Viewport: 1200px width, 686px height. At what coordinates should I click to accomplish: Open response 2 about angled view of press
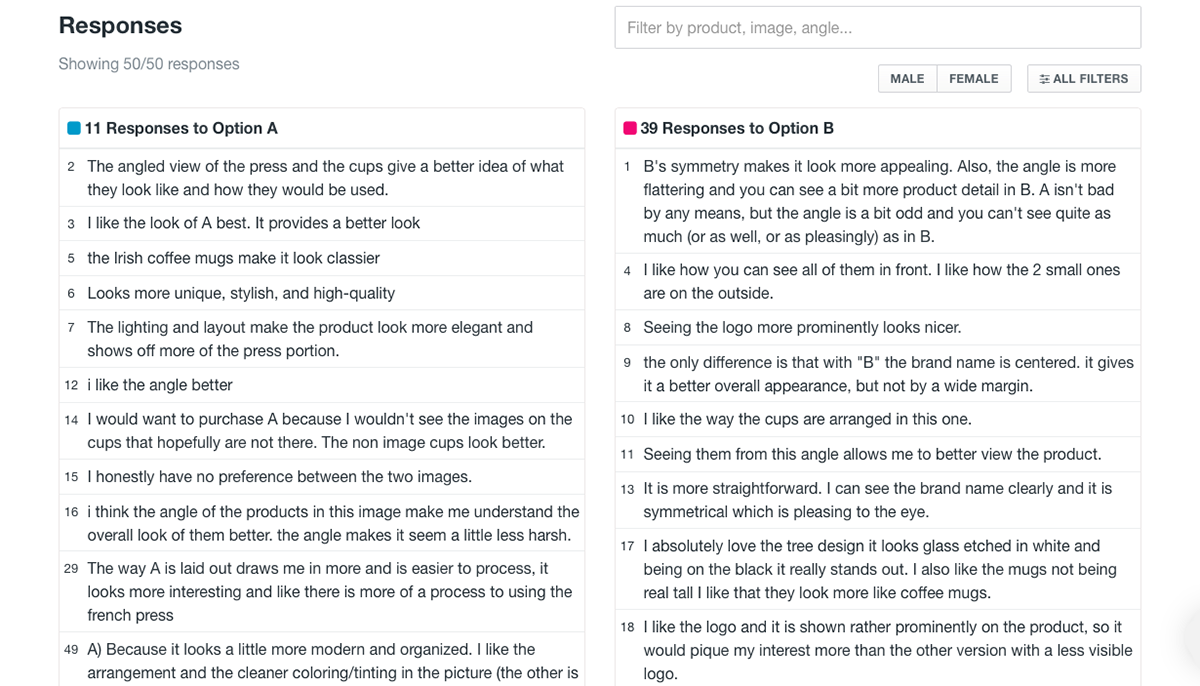tap(322, 178)
